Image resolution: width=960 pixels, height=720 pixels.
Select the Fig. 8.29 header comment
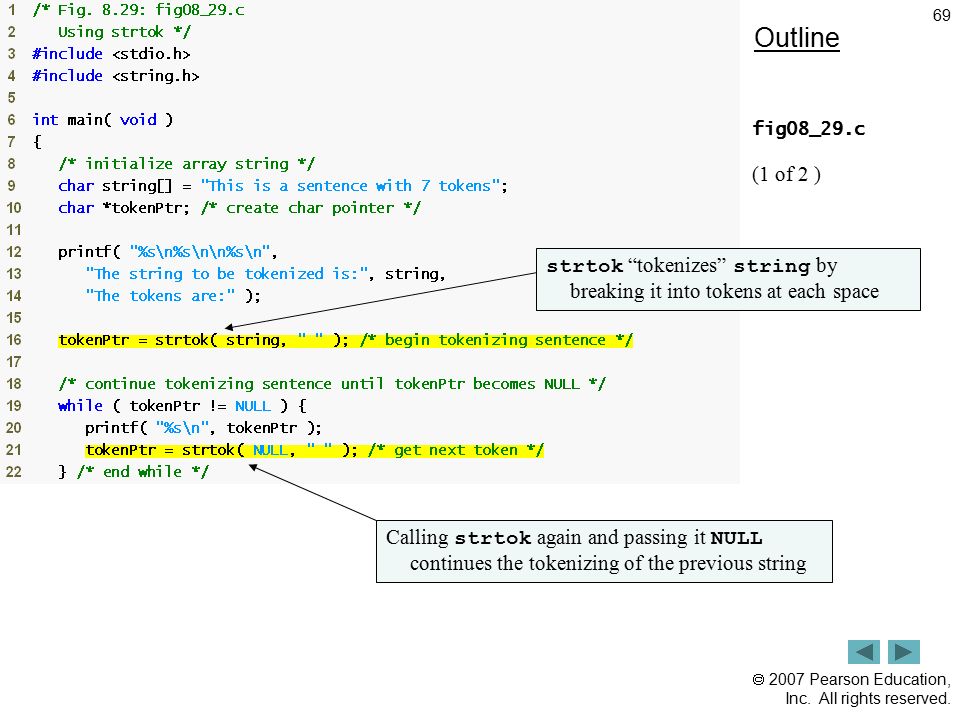click(138, 10)
